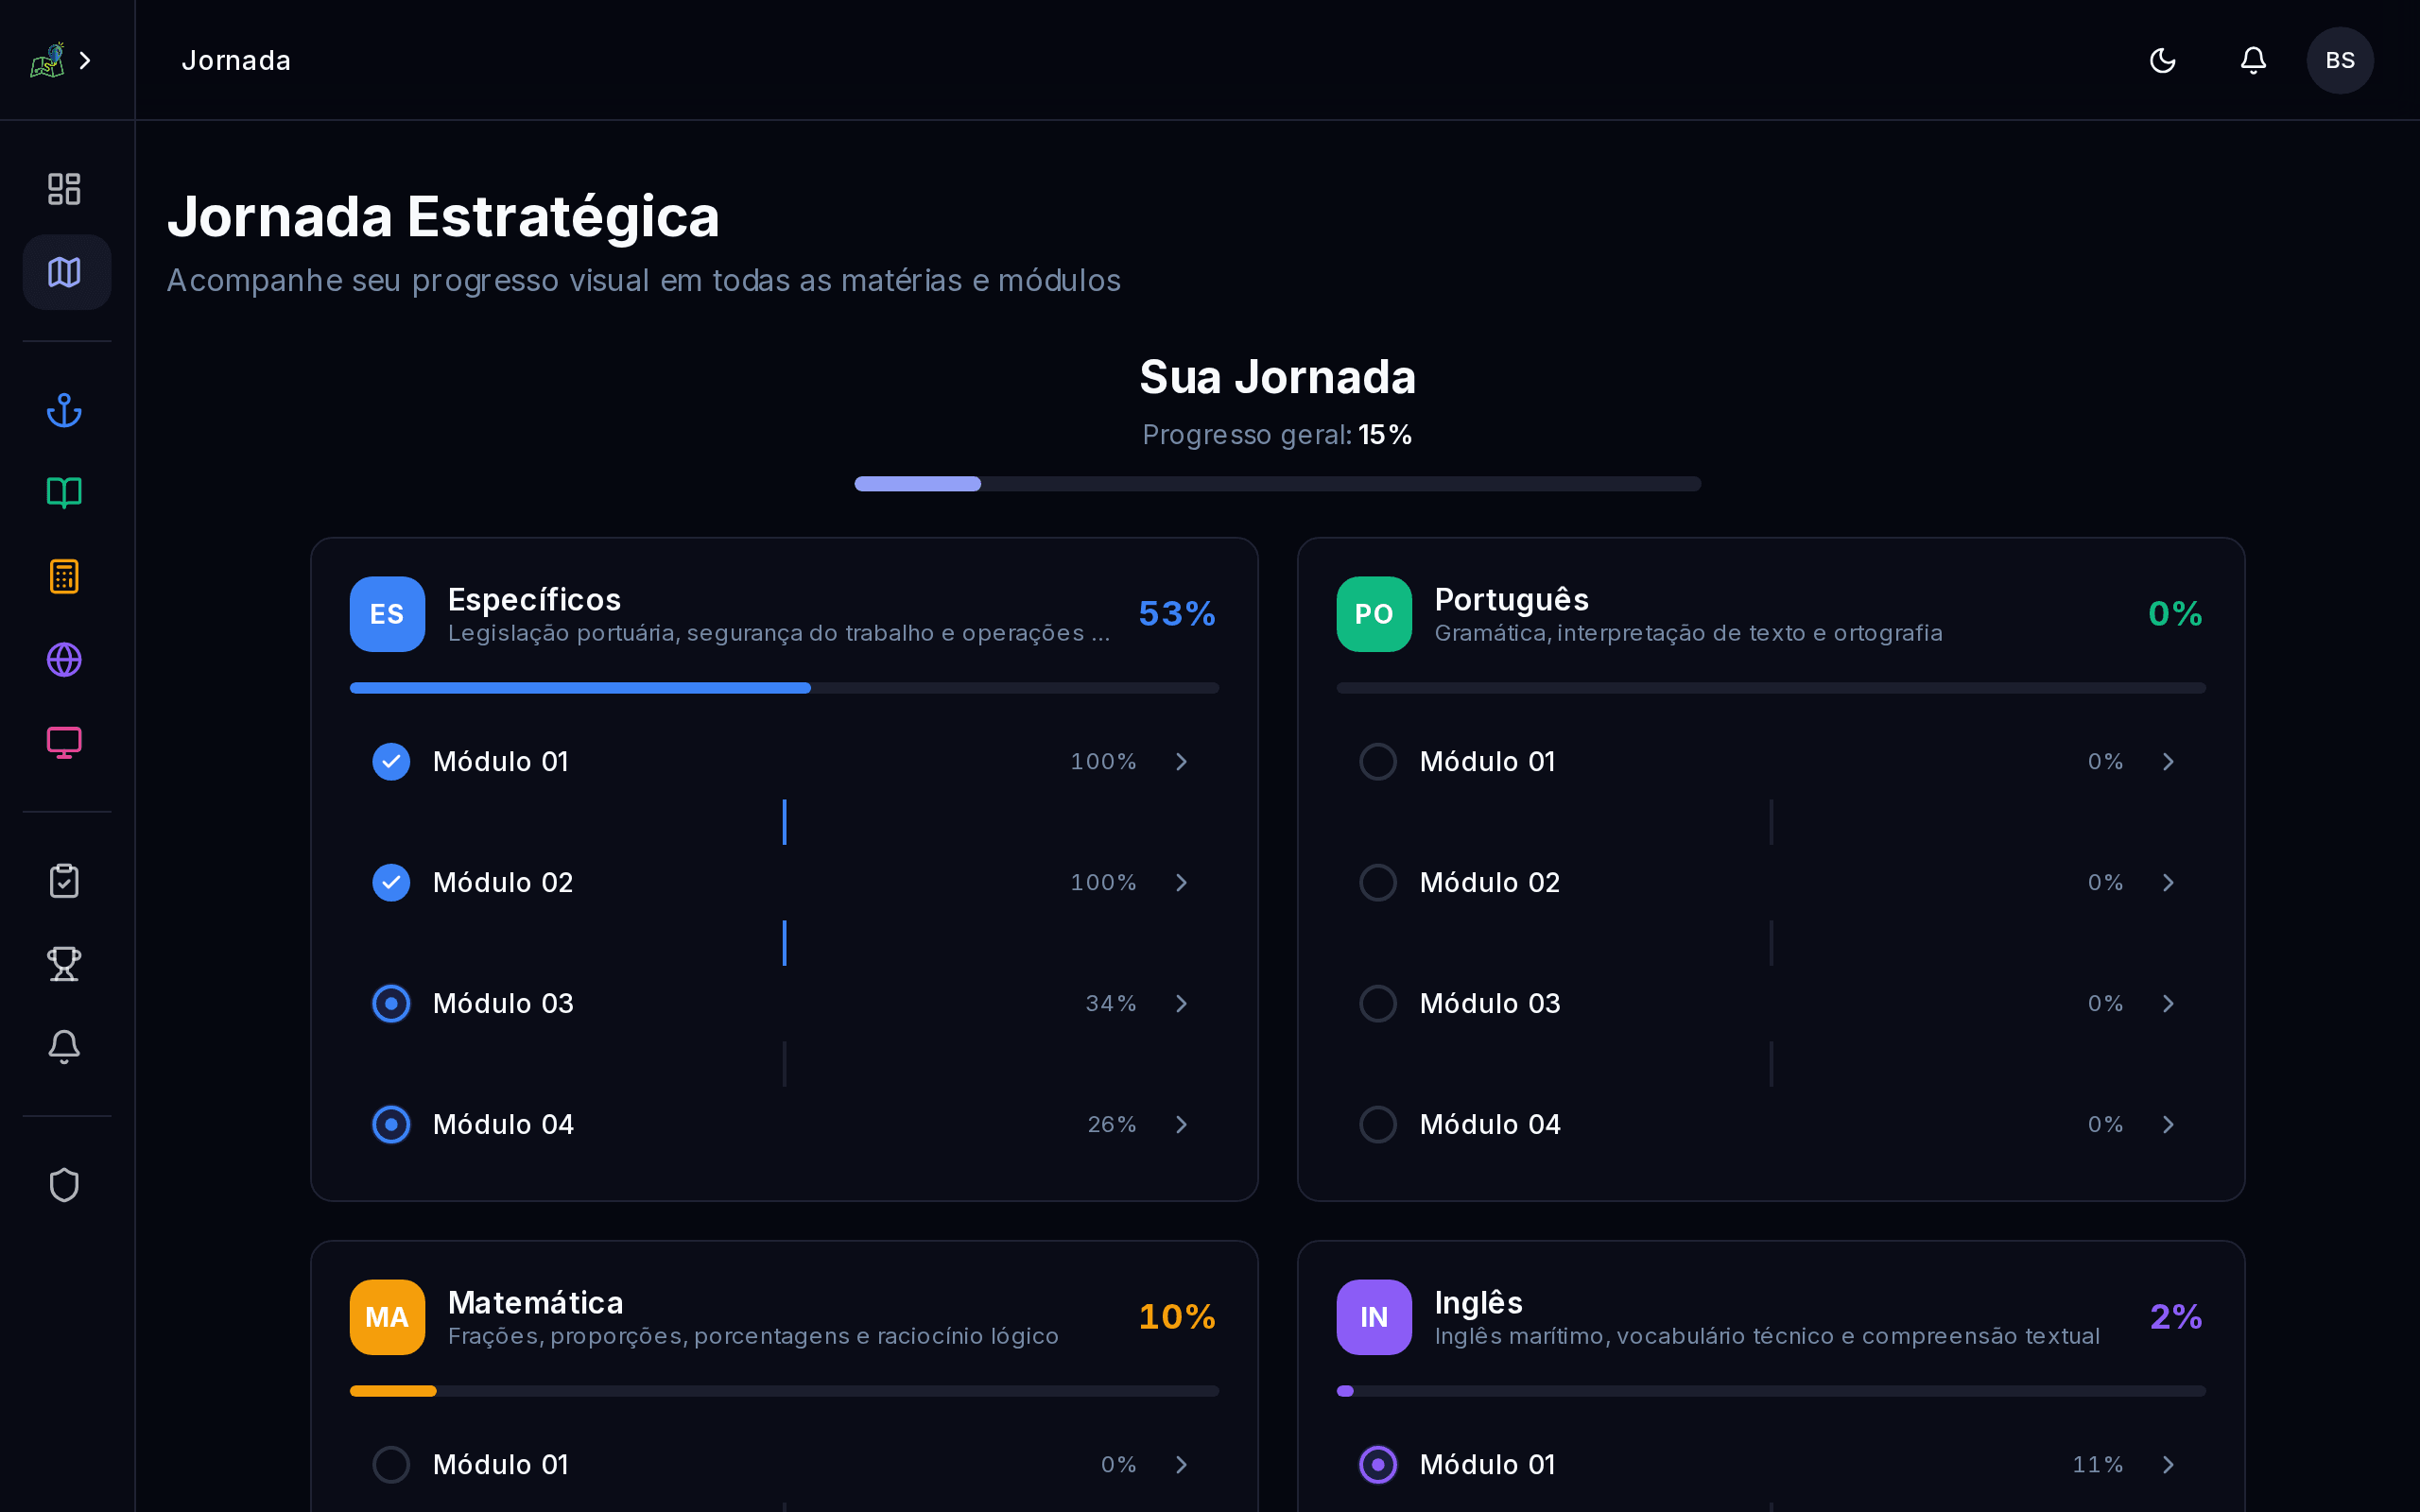Open the clipboard checklist icon in sidebar
The height and width of the screenshot is (1512, 2420).
point(64,880)
